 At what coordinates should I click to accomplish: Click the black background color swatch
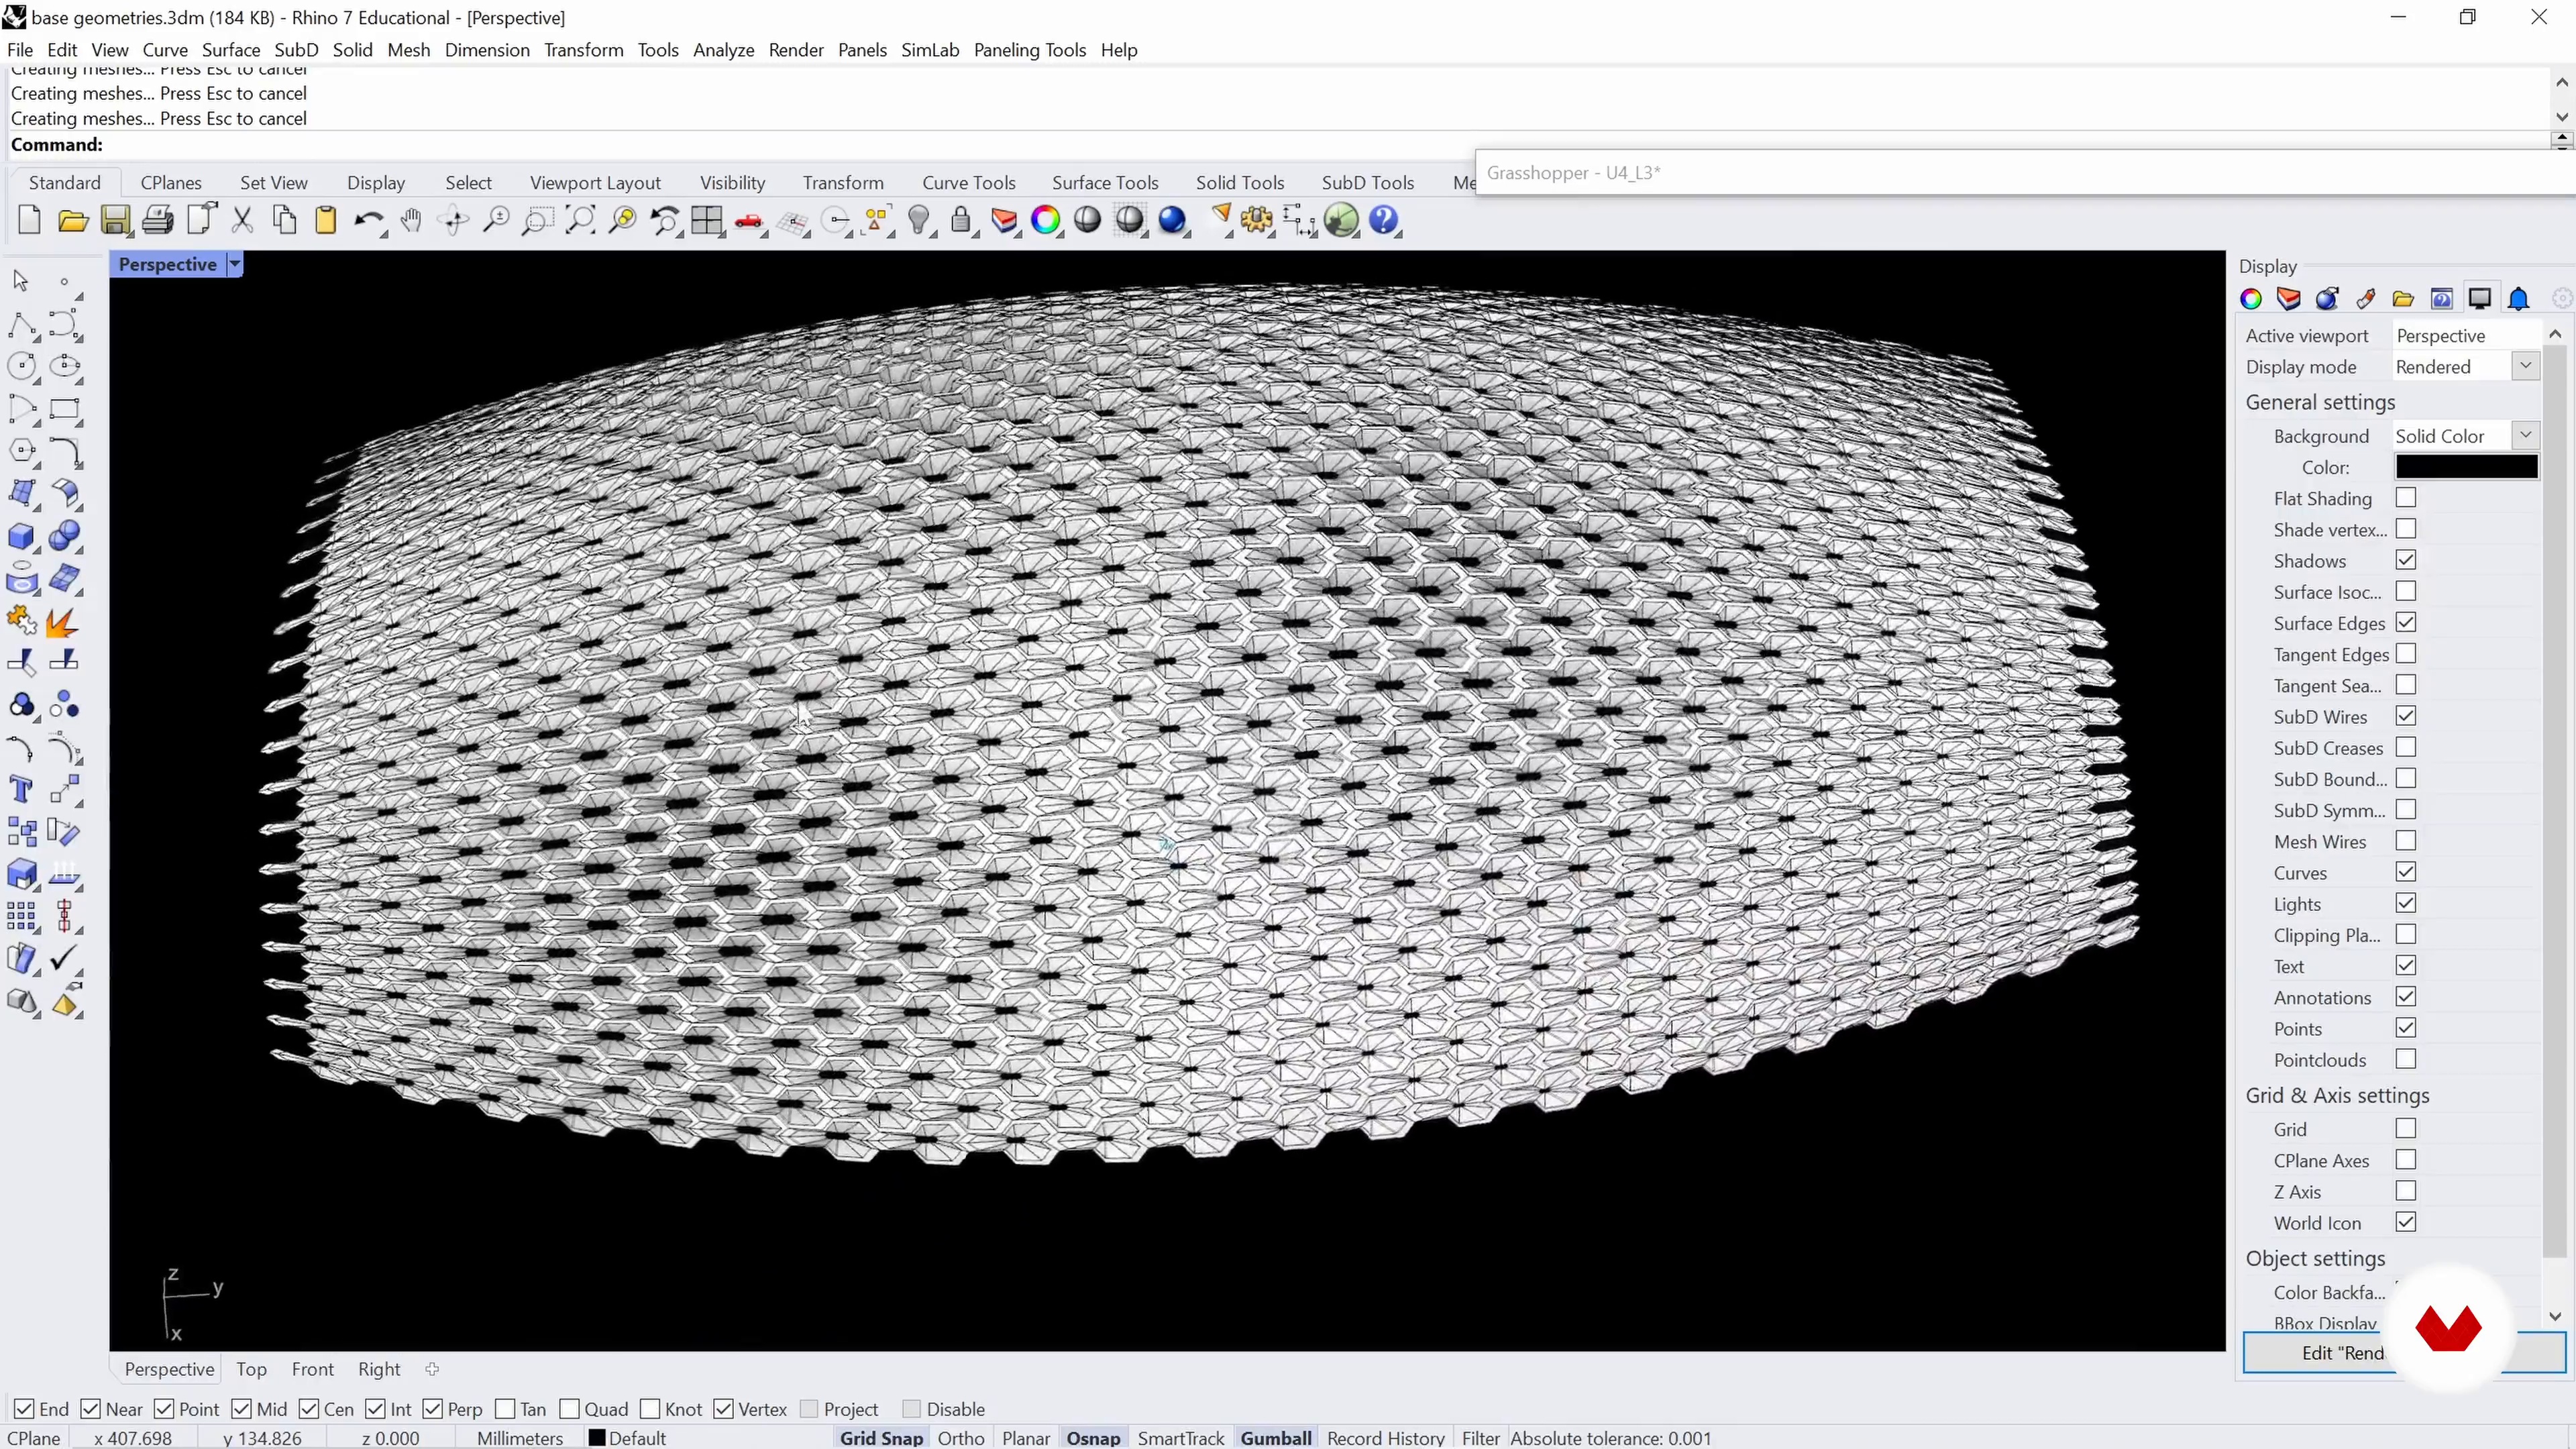[2466, 467]
